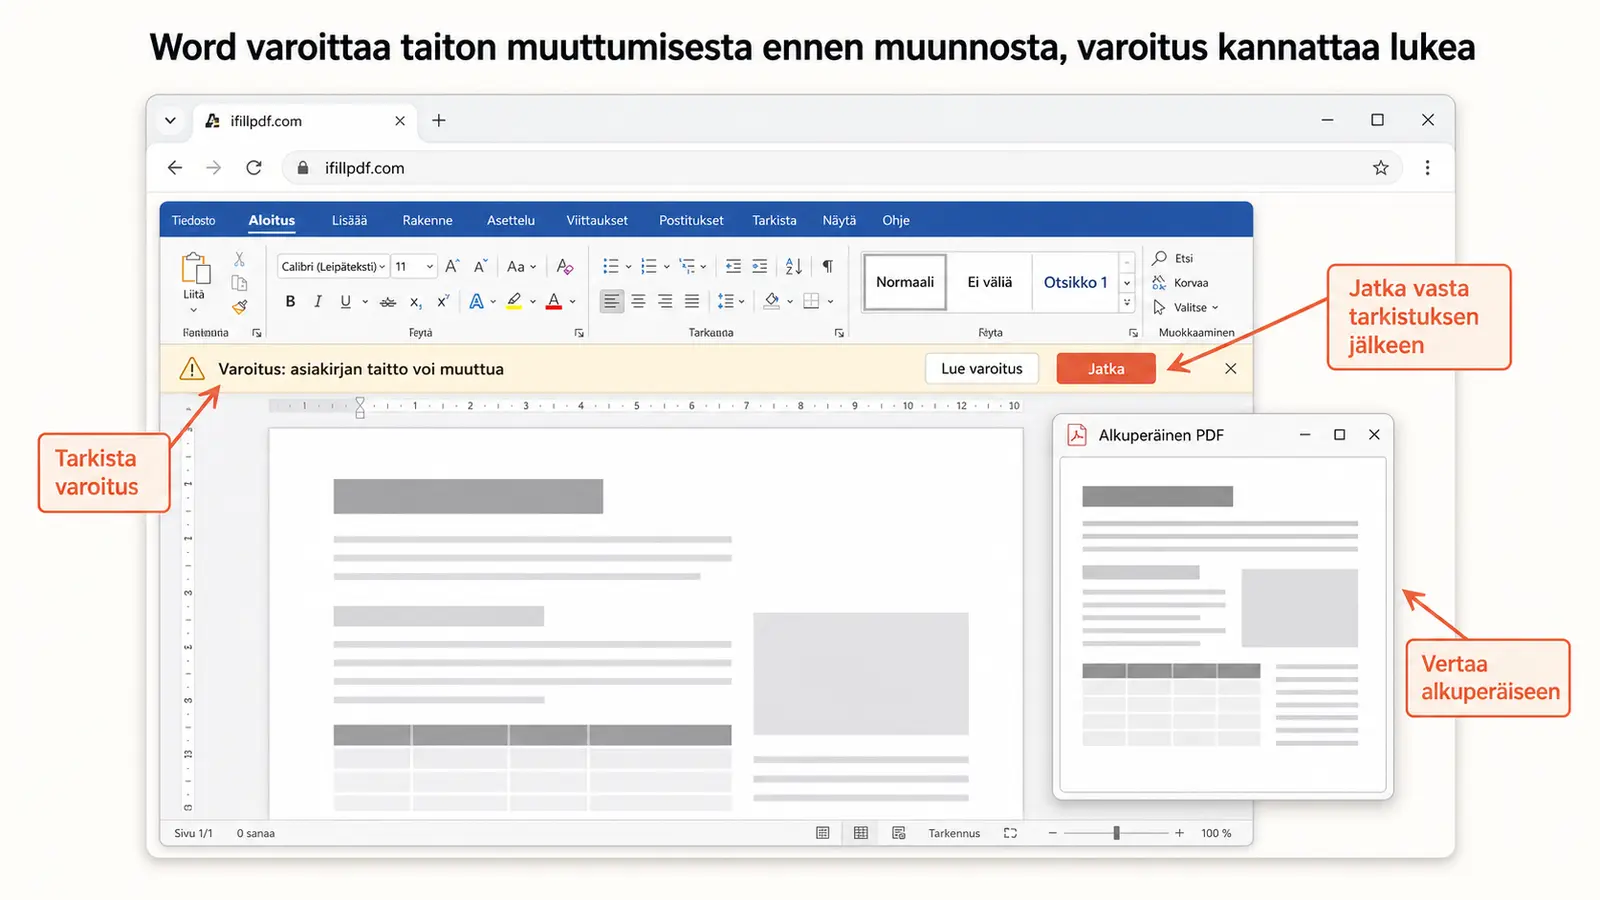Click the Numbered list icon
Viewport: 1600px width, 900px height.
[648, 266]
